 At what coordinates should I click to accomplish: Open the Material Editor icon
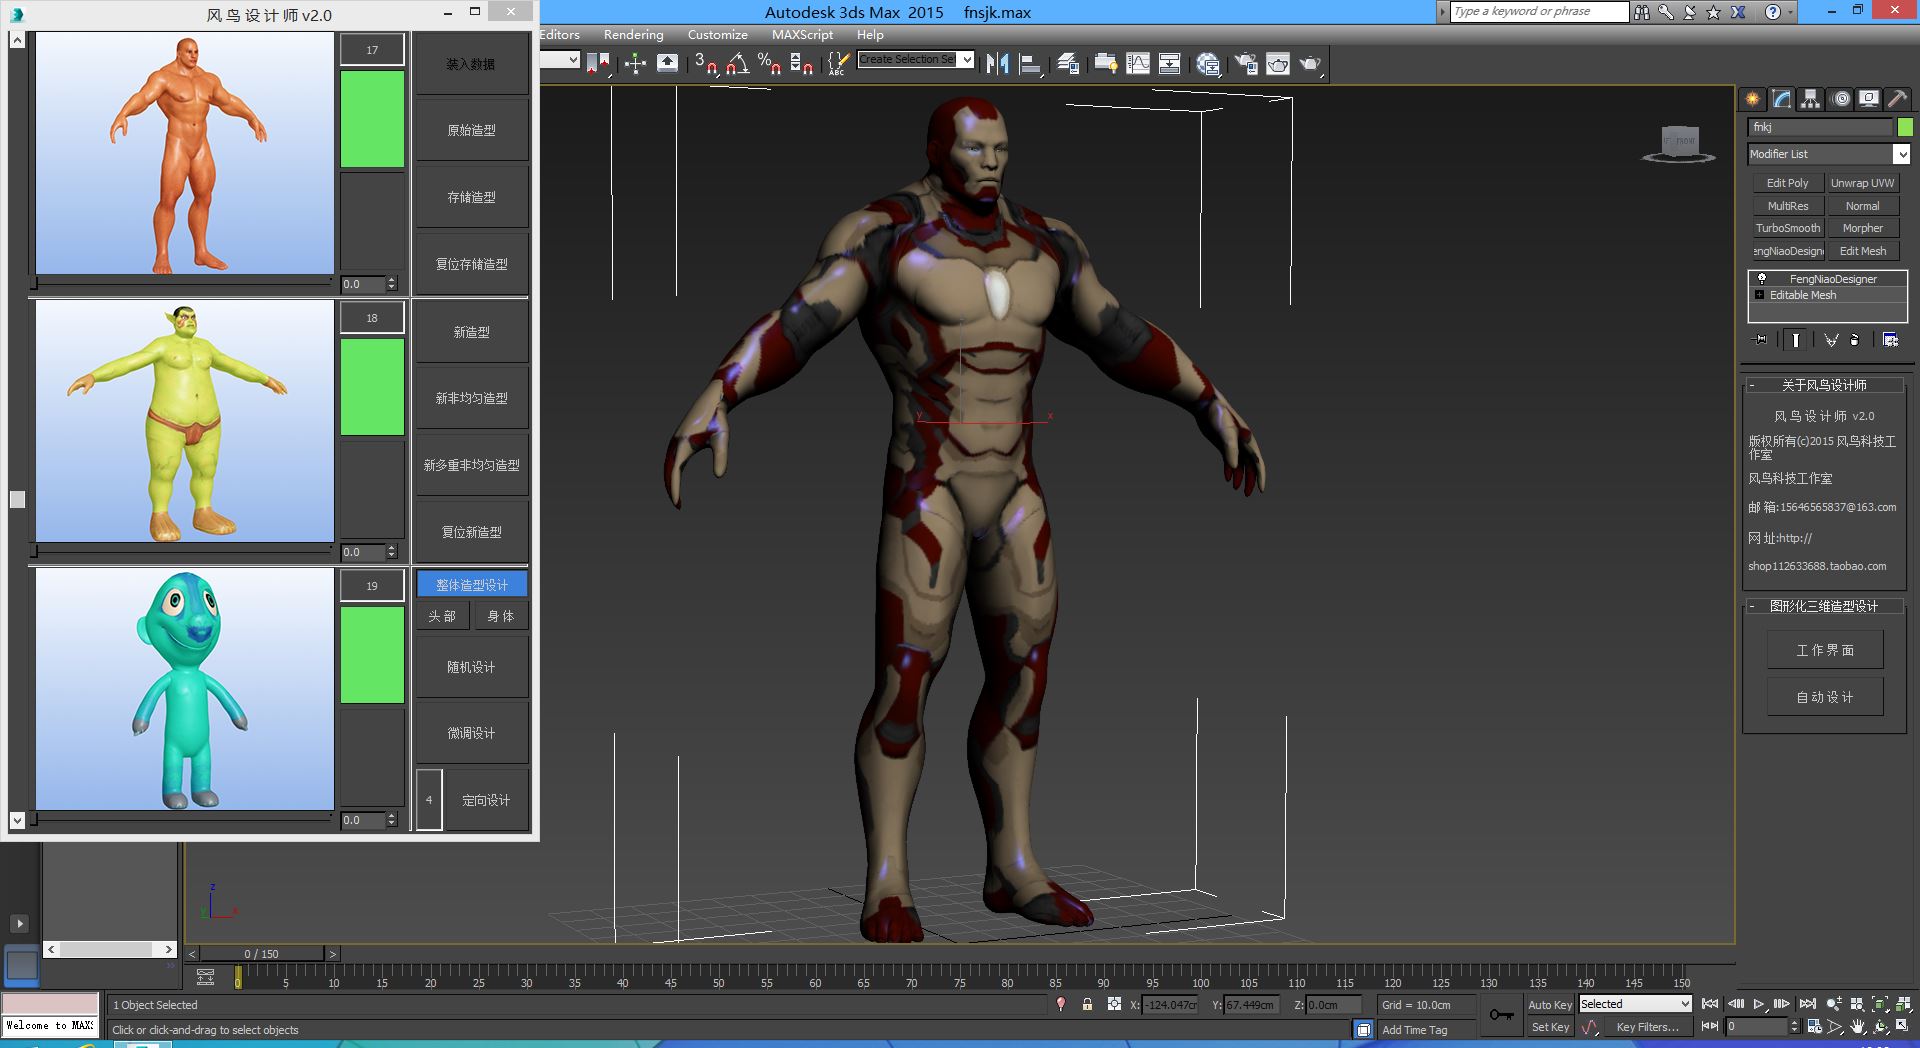pyautogui.click(x=1208, y=64)
